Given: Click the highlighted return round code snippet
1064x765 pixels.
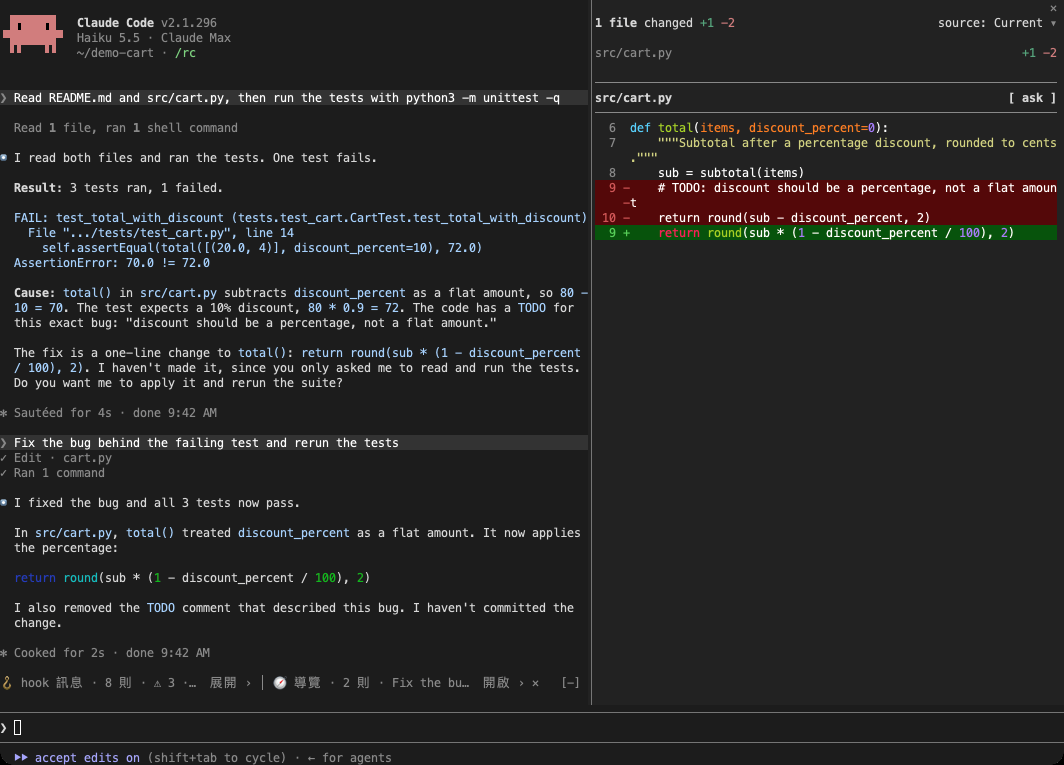Looking at the screenshot, I should [192, 578].
